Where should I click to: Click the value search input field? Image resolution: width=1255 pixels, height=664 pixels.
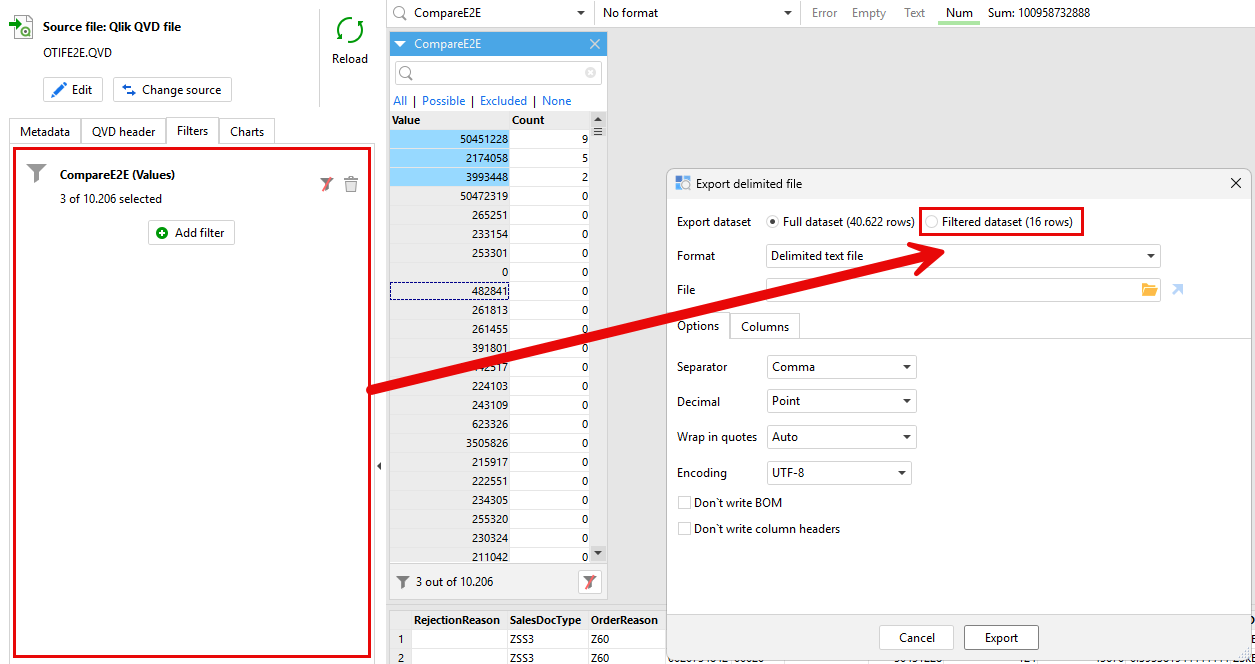[490, 73]
